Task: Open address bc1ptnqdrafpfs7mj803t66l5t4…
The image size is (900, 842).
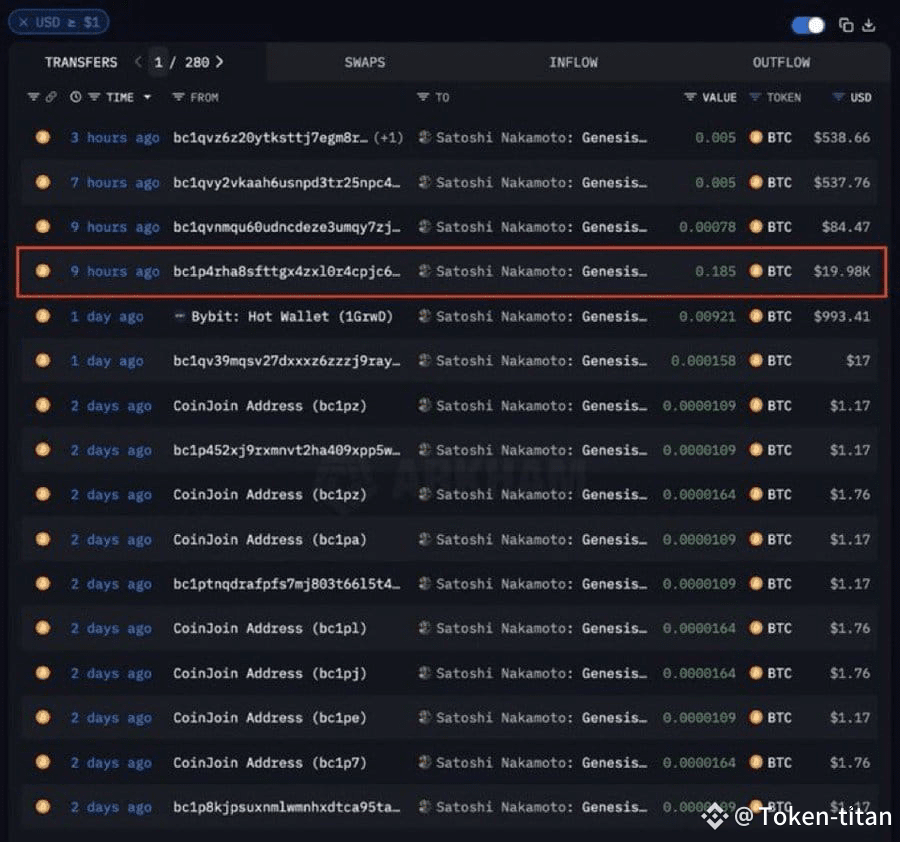Action: [286, 584]
